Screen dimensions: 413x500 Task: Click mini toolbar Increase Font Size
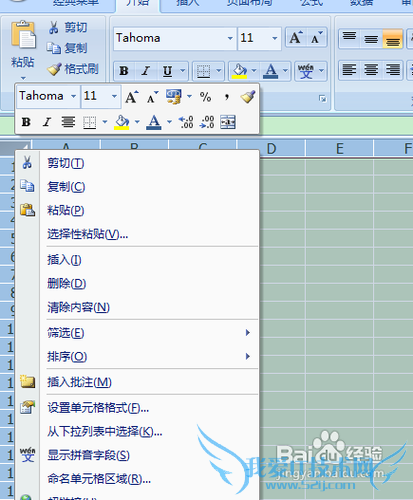tap(132, 97)
